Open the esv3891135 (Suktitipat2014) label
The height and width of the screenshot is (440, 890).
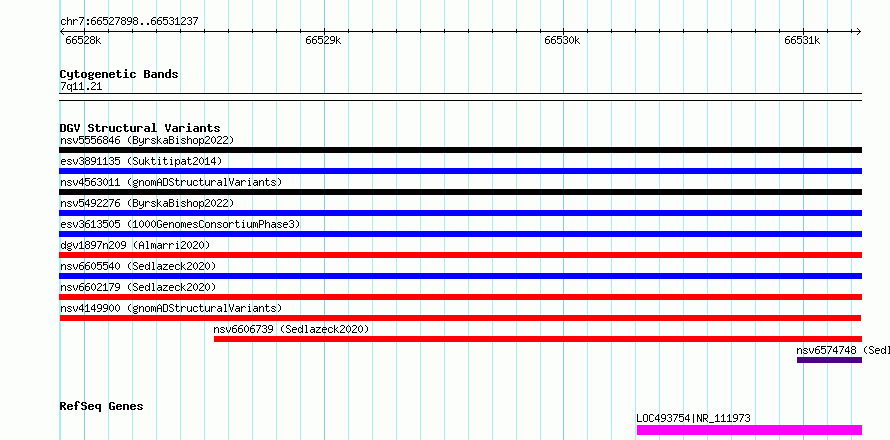[141, 161]
